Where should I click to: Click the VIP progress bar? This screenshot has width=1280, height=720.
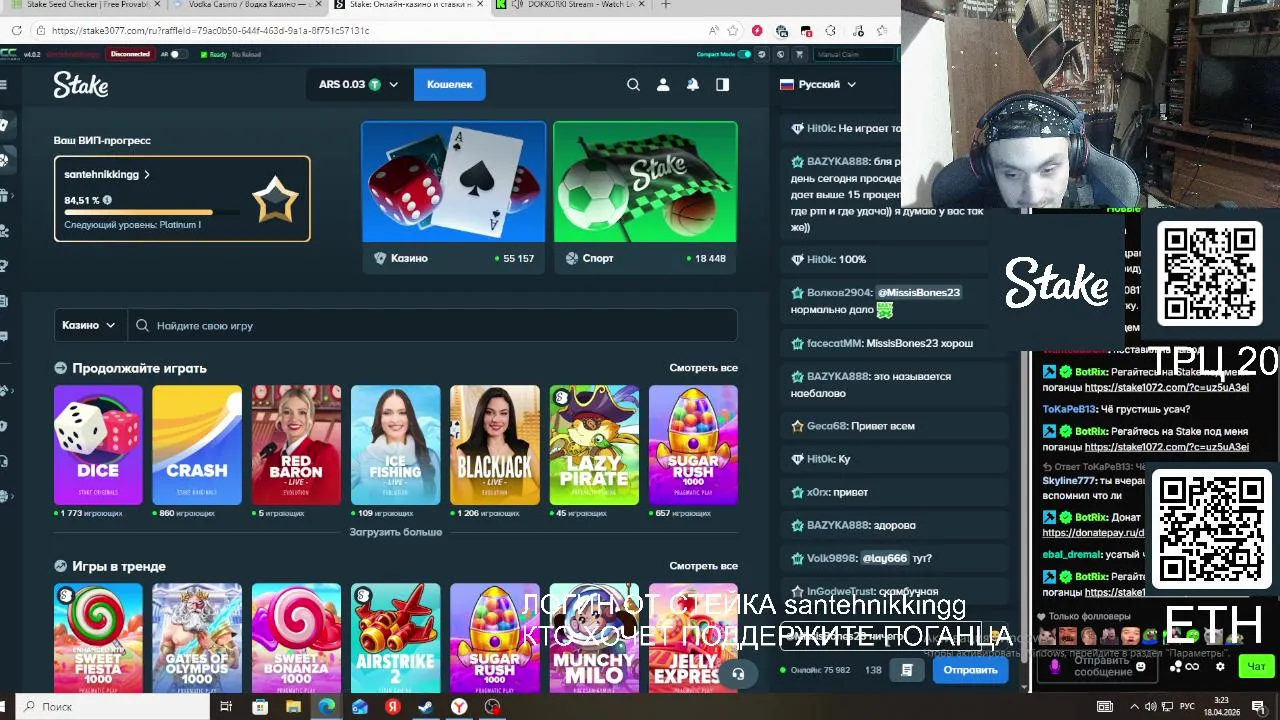point(152,213)
